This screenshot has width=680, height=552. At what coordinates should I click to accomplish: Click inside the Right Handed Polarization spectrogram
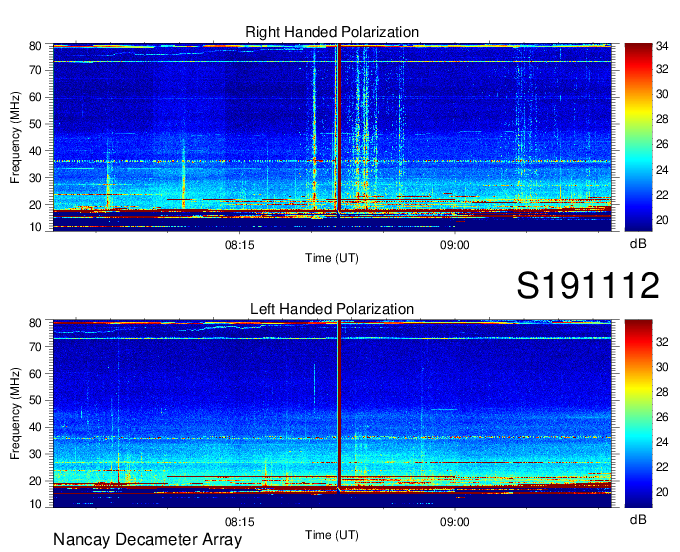pos(332,137)
